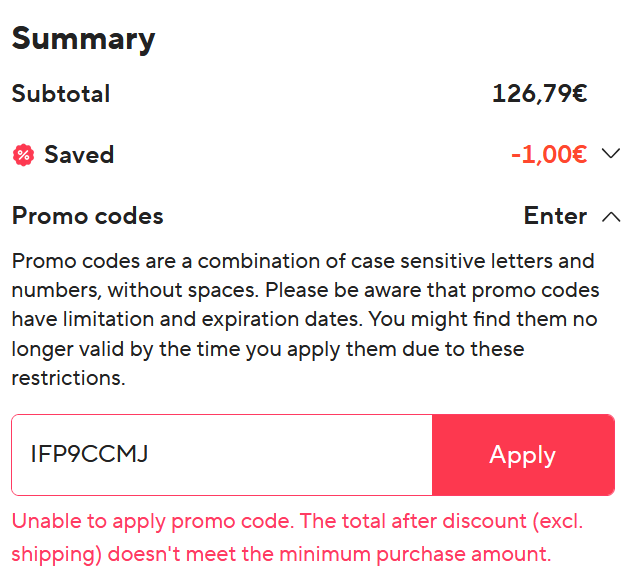This screenshot has width=636, height=573.
Task: Click the Summary heading
Action: tap(84, 39)
